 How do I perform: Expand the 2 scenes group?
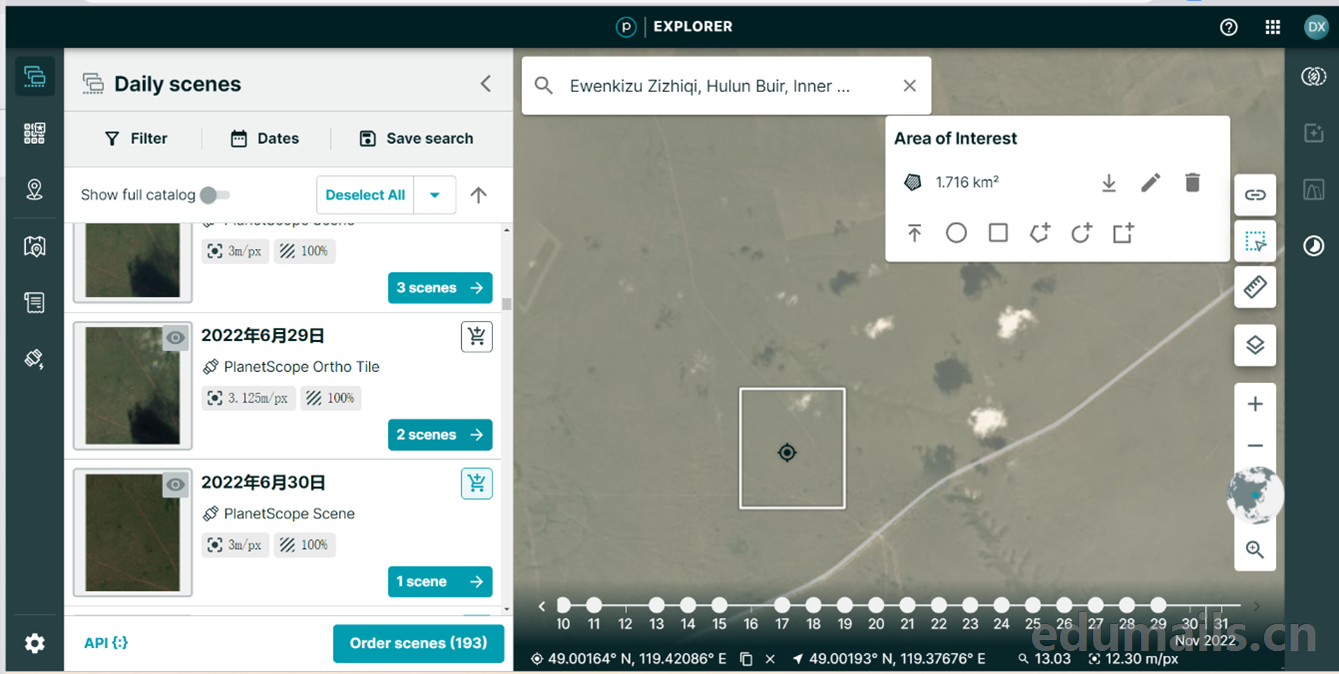click(x=440, y=435)
